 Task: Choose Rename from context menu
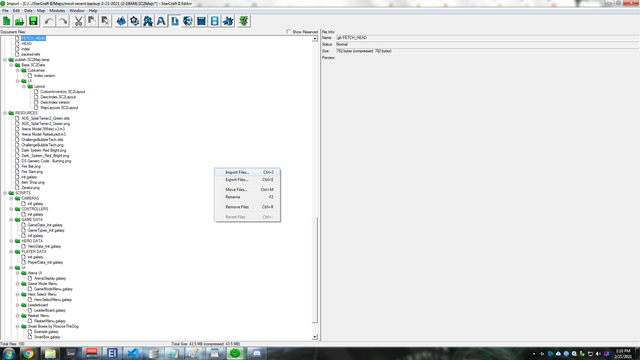(247, 197)
